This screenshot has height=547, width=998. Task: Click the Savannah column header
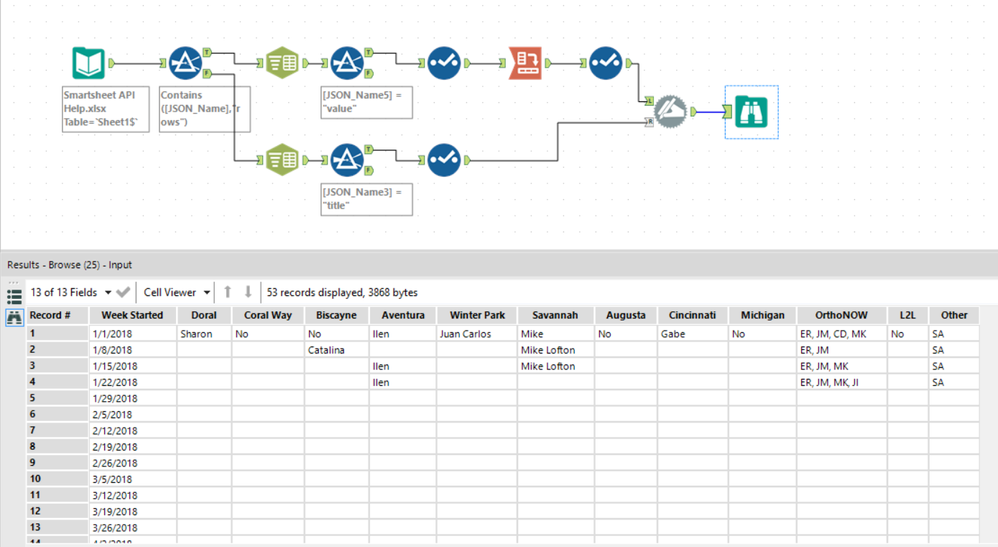point(556,315)
